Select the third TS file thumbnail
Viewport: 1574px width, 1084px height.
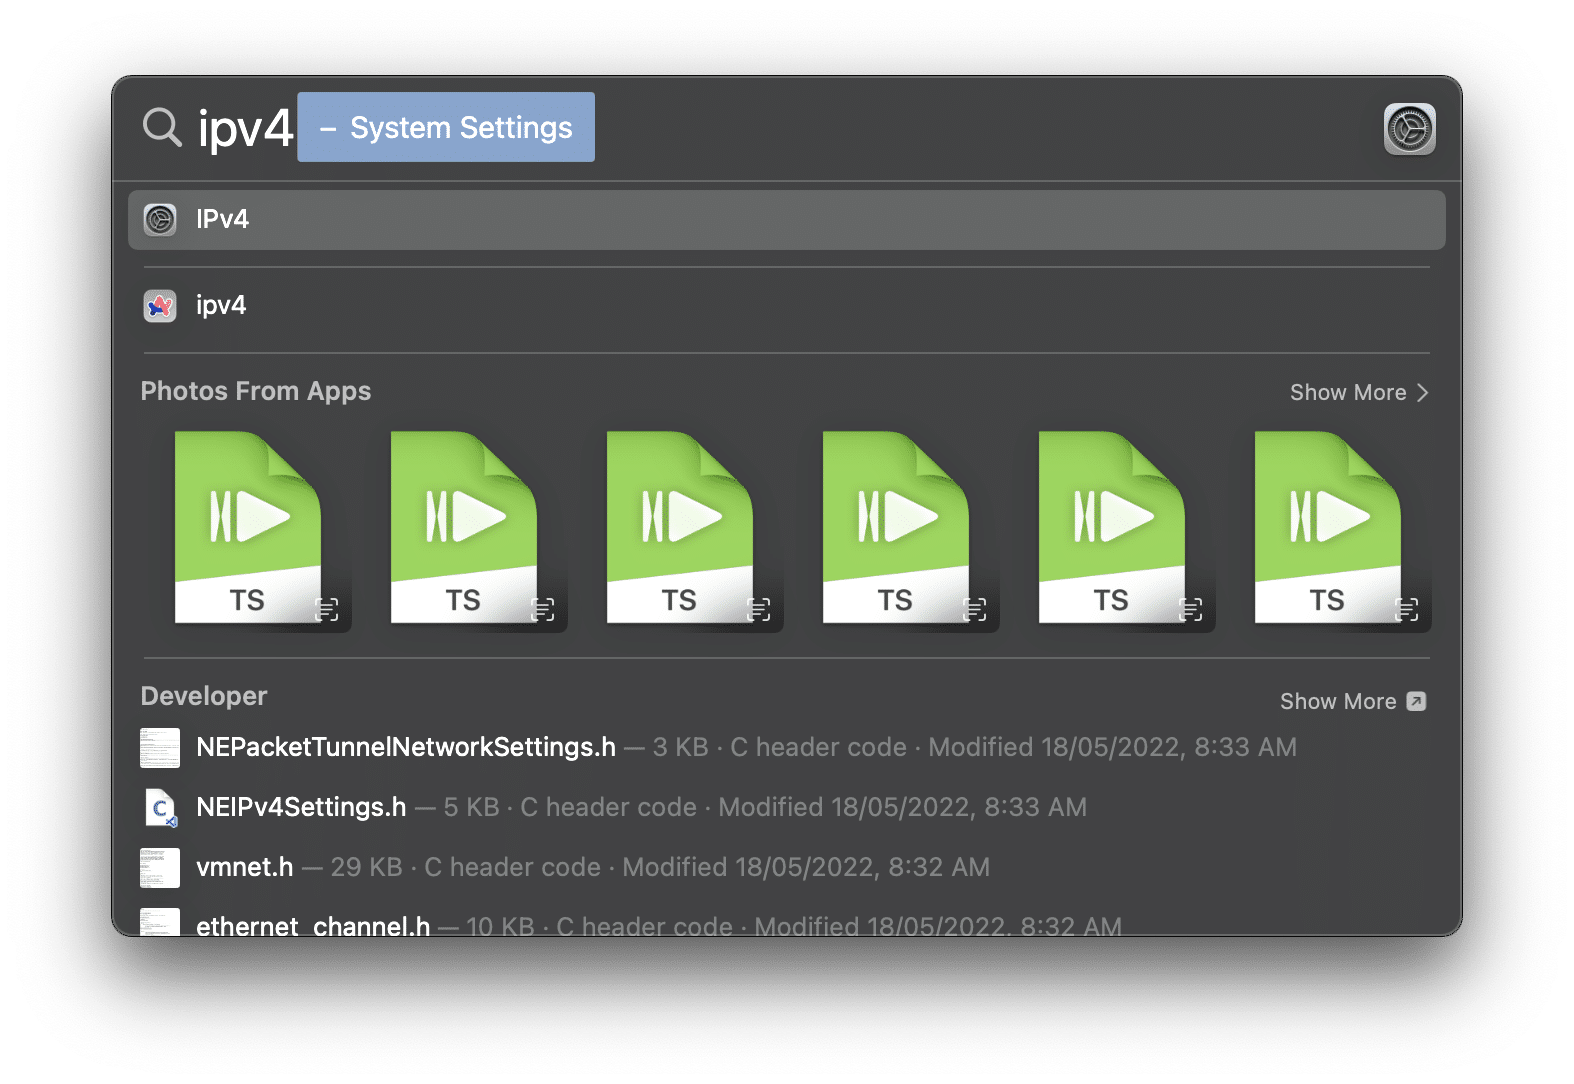click(x=680, y=528)
